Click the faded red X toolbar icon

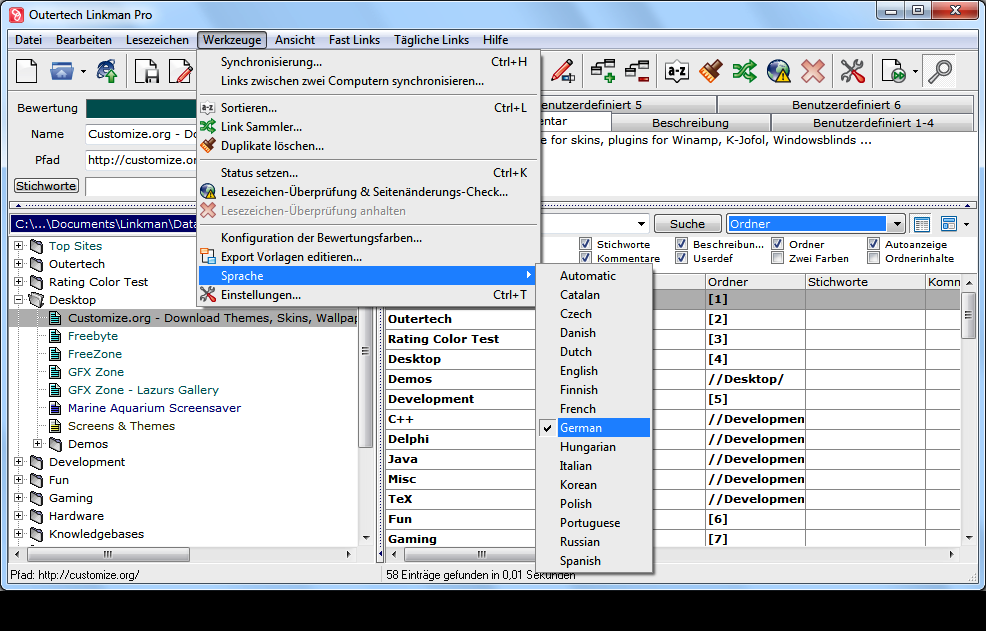pyautogui.click(x=812, y=71)
